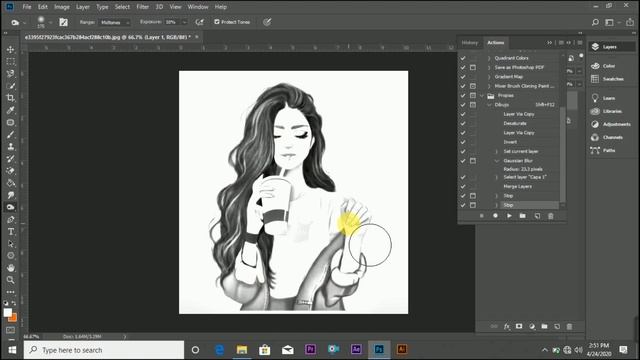Open the Adjustments panel button
The width and height of the screenshot is (640, 360).
click(x=611, y=124)
